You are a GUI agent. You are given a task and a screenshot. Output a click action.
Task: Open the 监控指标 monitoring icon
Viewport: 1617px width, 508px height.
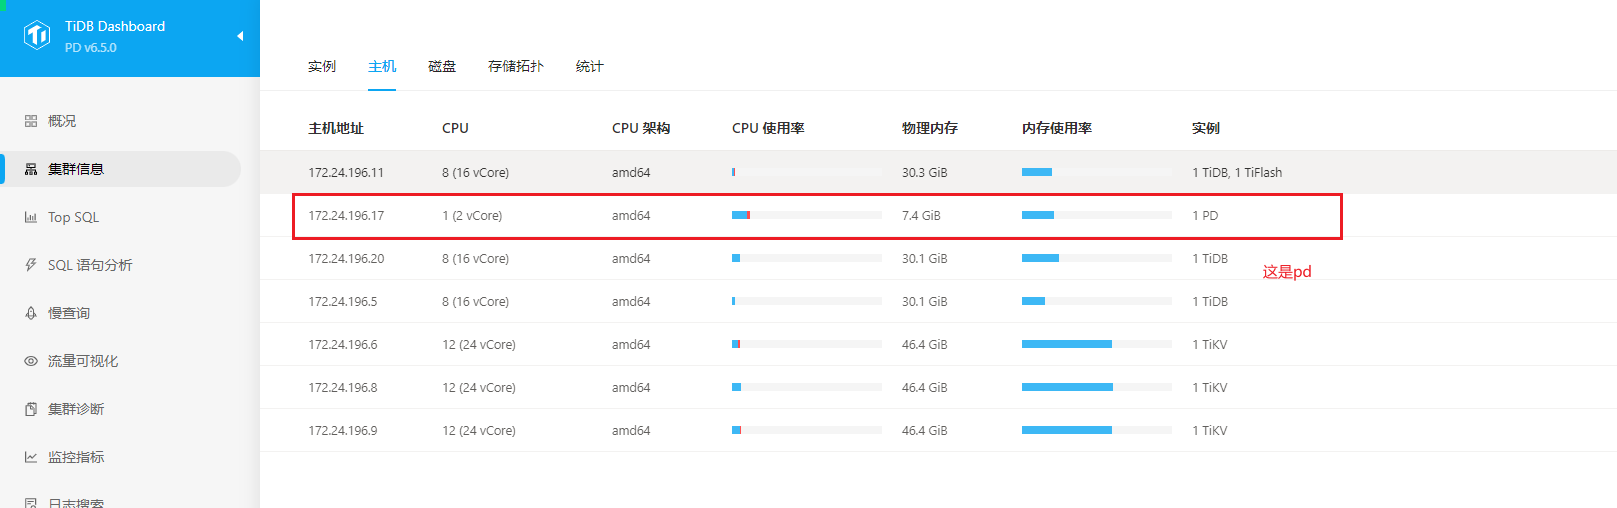click(x=31, y=457)
